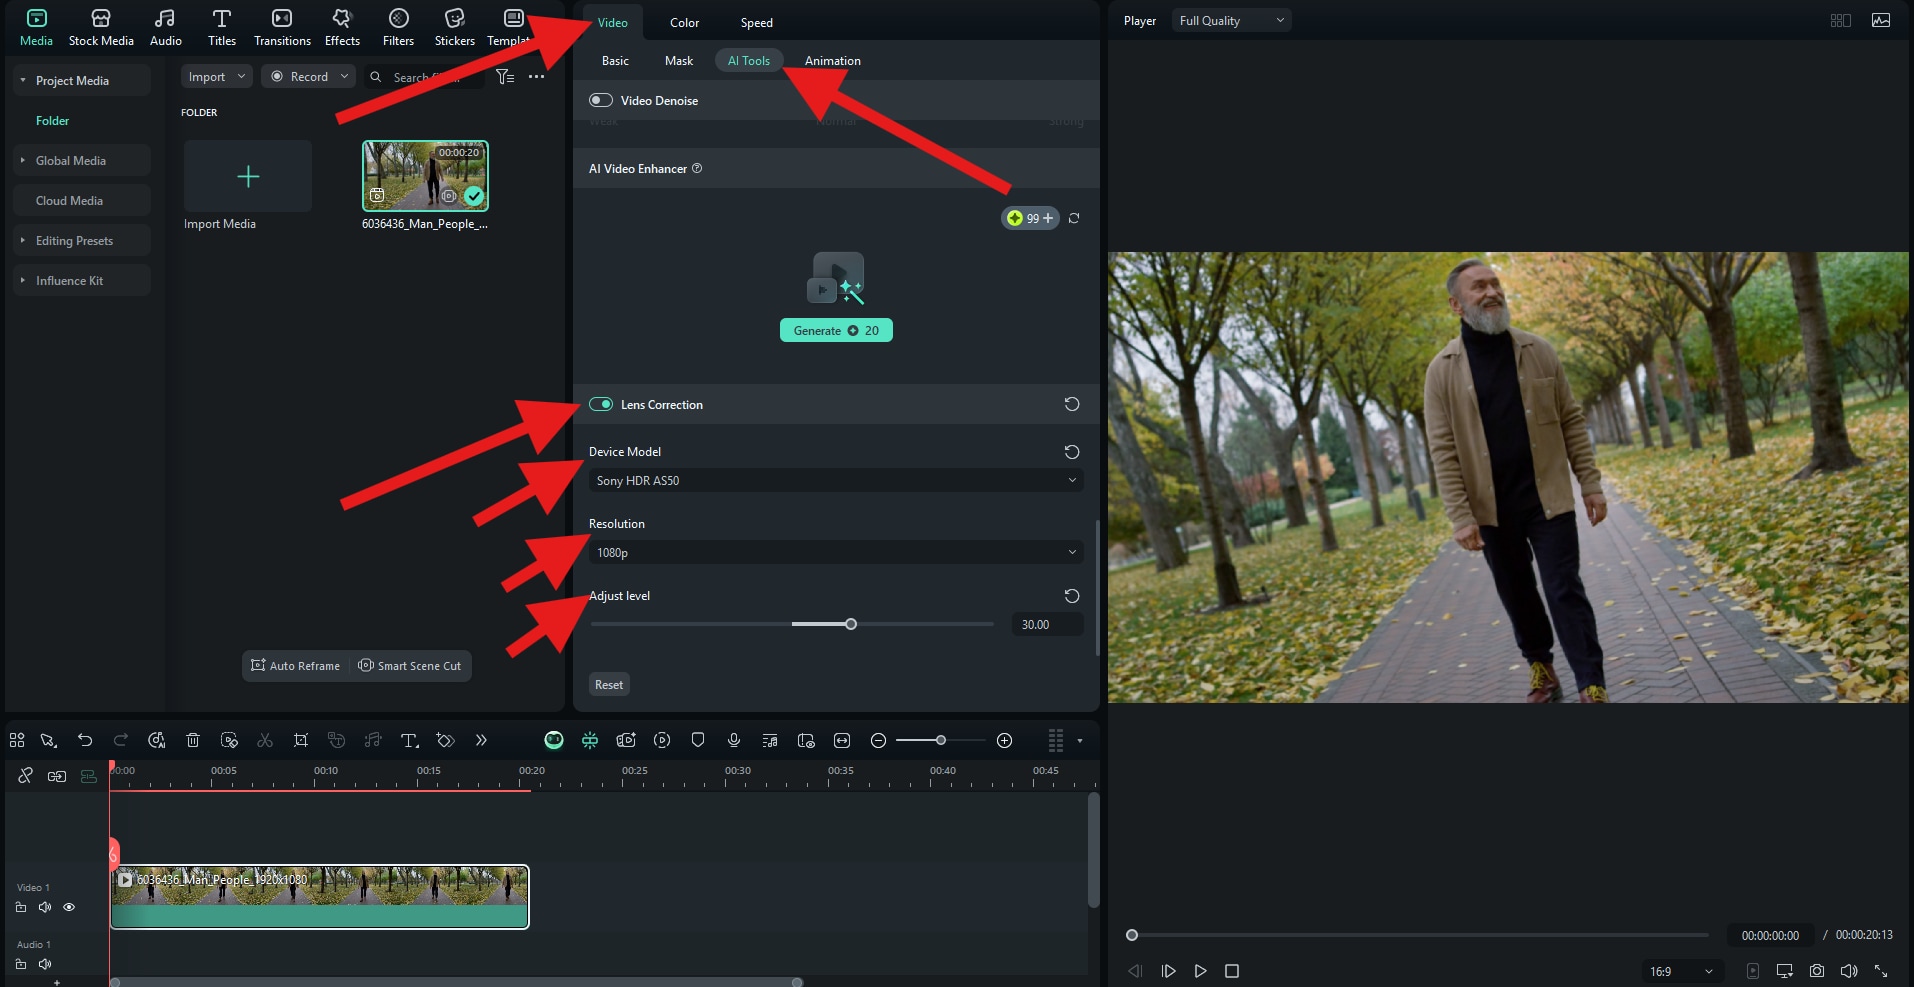
Task: Click the text tool icon in timeline toolbar
Action: pos(409,740)
